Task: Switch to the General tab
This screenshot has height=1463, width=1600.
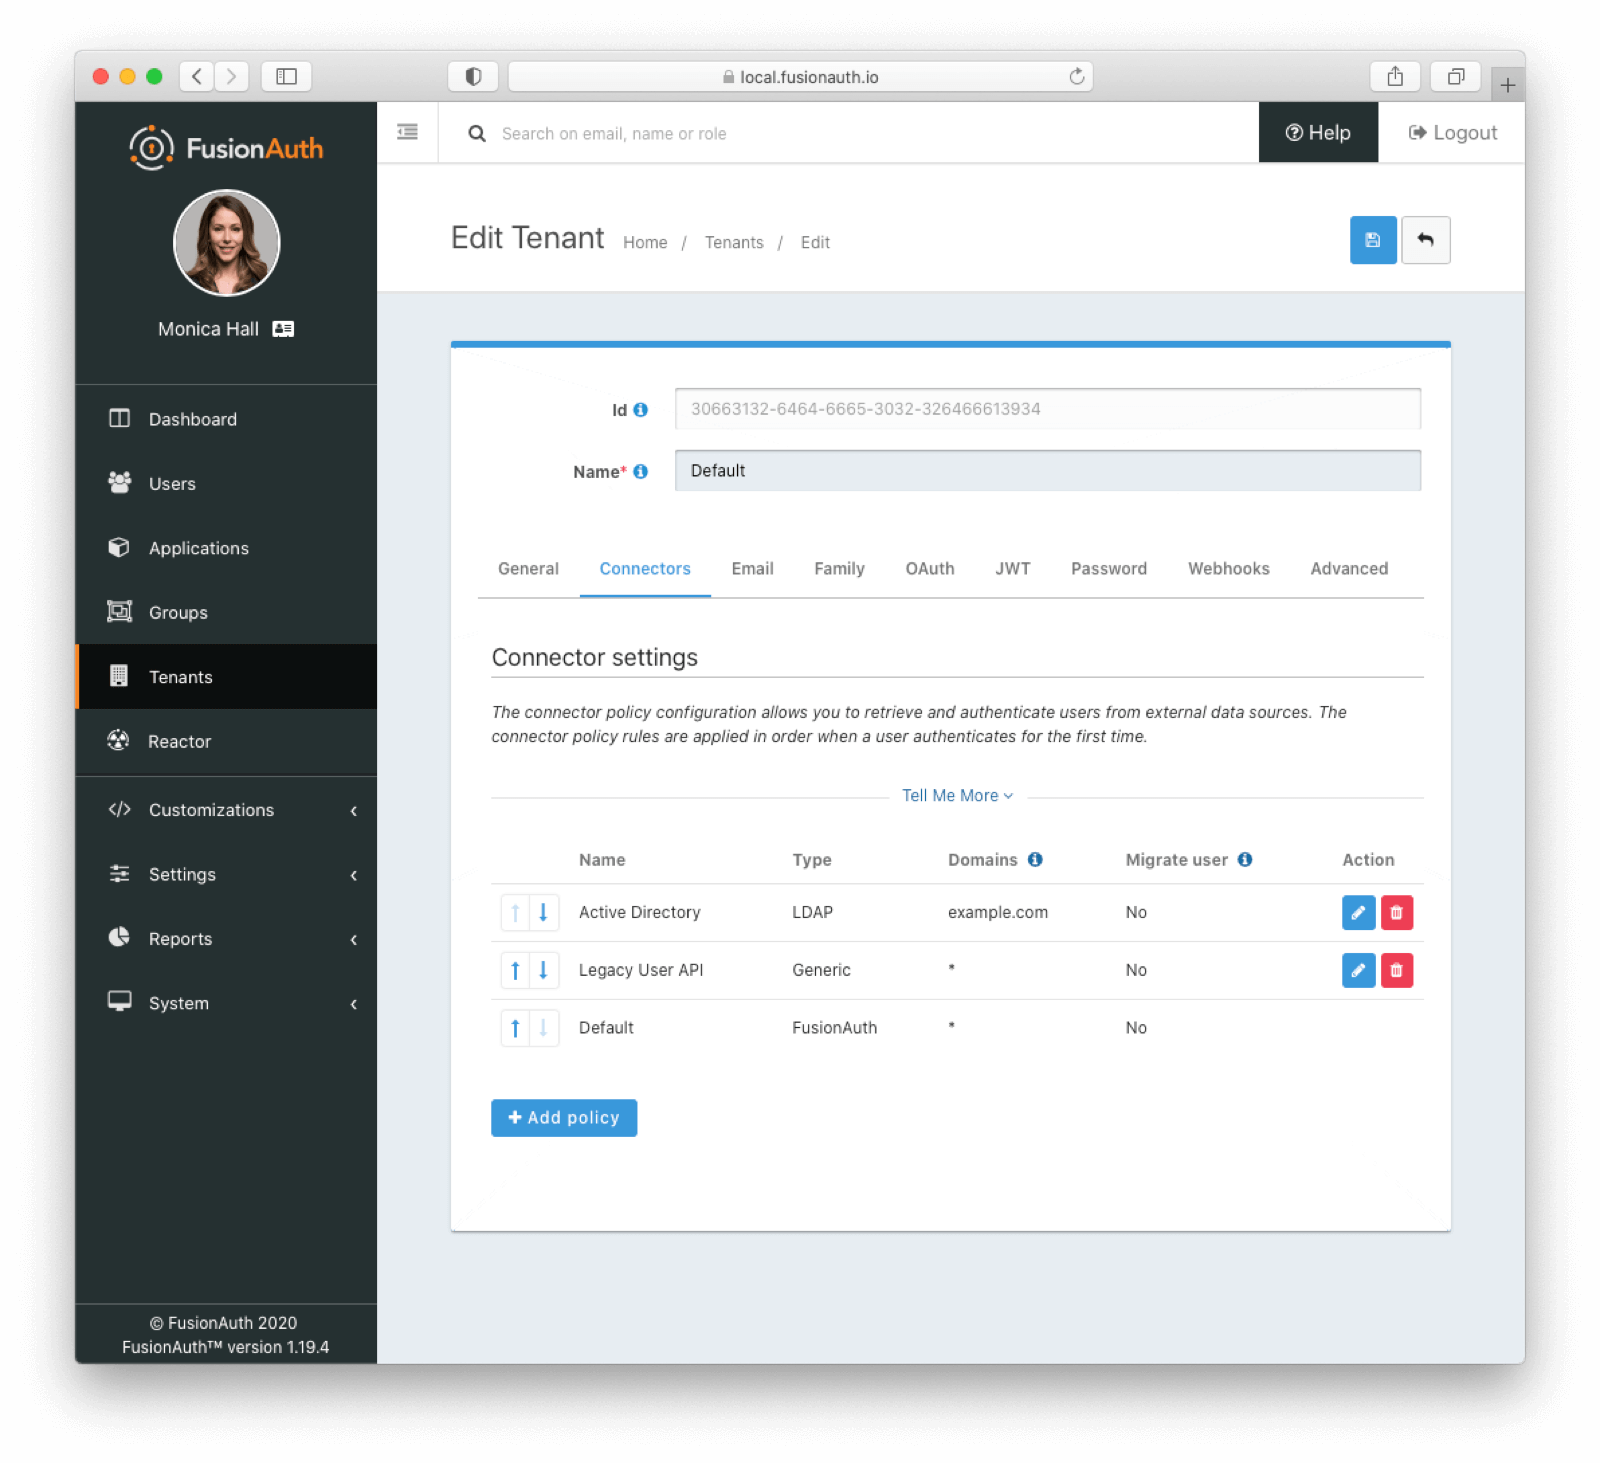Action: (x=528, y=569)
